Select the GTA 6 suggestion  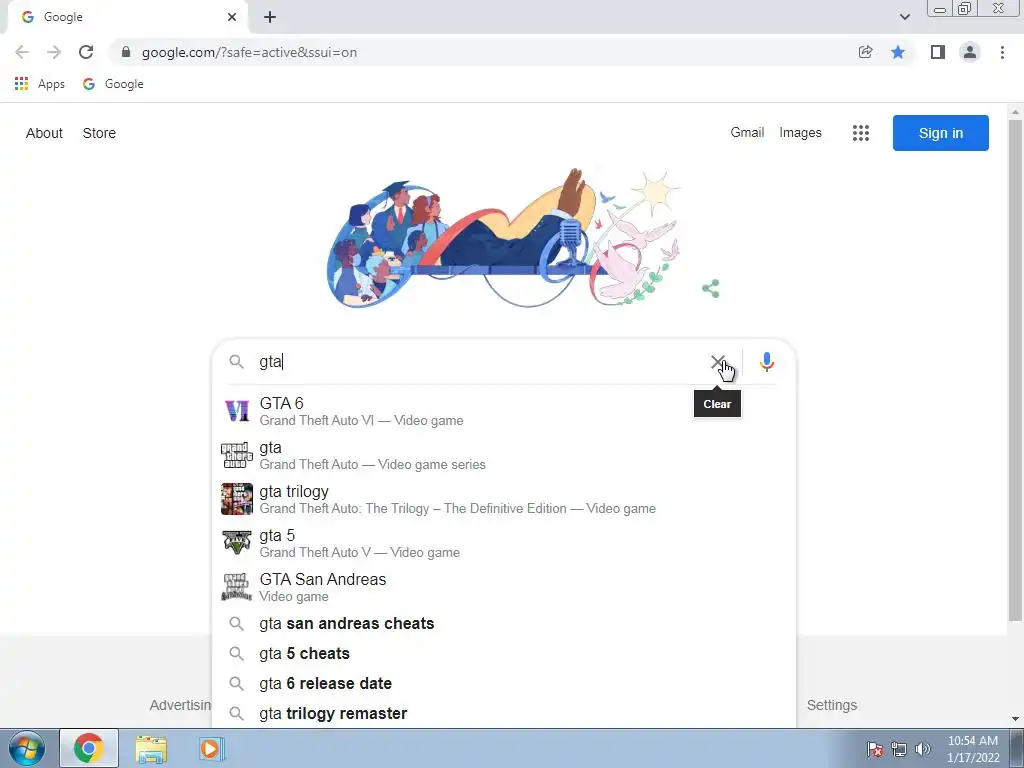click(504, 411)
